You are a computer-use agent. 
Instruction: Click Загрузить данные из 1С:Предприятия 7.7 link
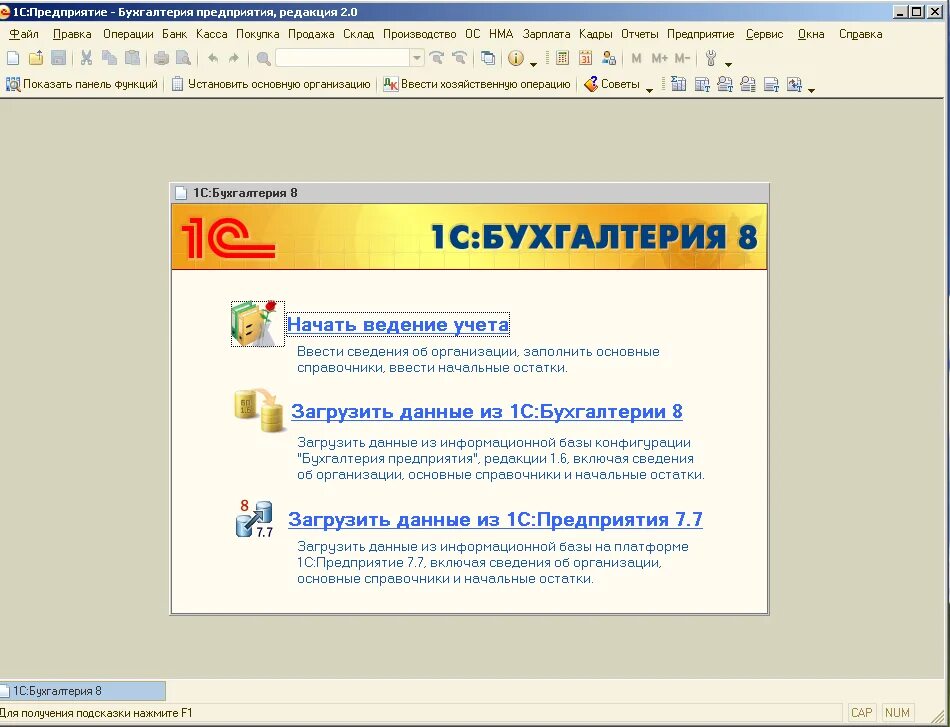[x=495, y=519]
